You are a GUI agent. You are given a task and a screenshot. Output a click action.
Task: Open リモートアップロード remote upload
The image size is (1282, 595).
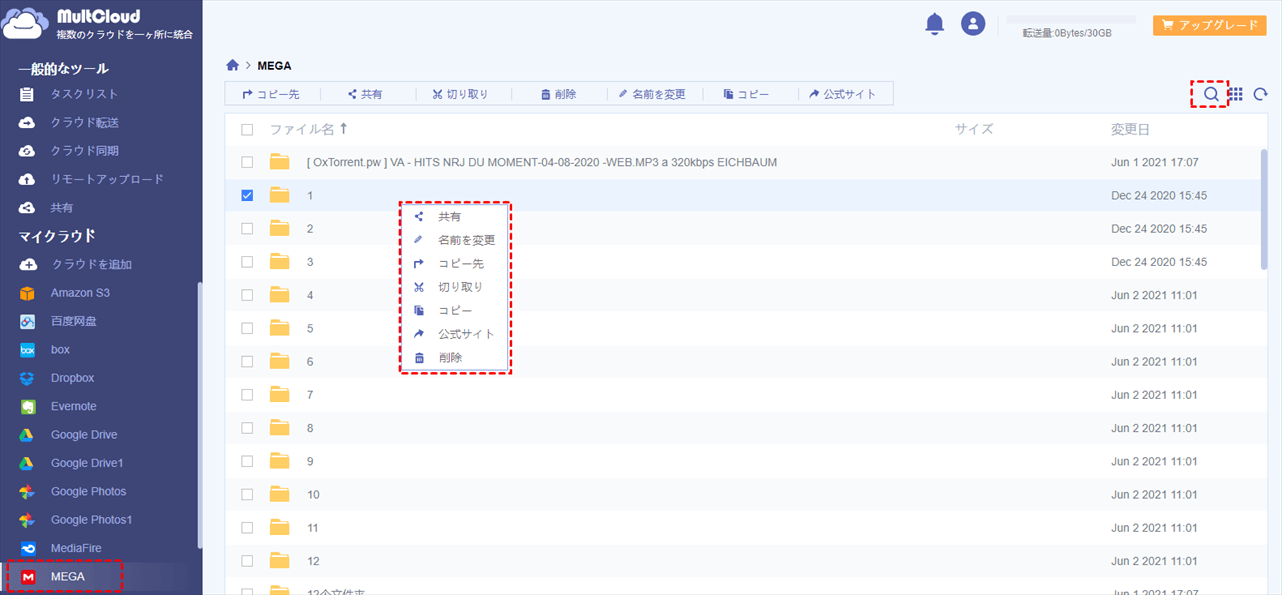click(107, 179)
